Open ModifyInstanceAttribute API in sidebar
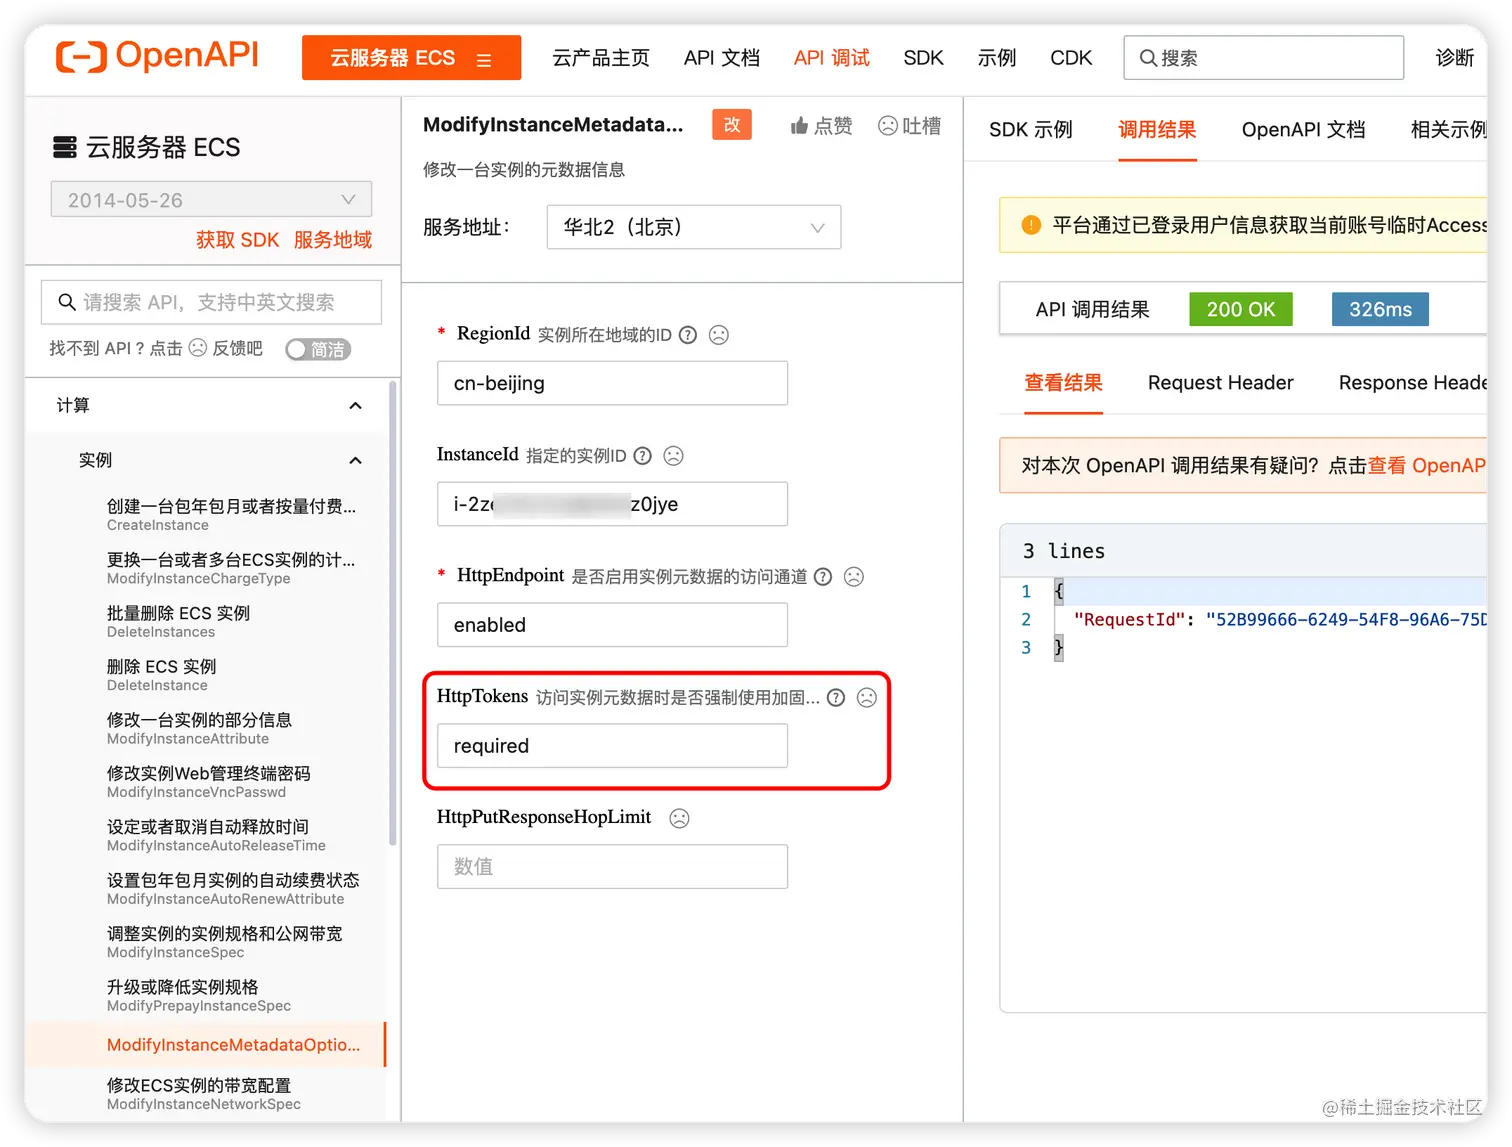The width and height of the screenshot is (1512, 1147). [x=199, y=728]
